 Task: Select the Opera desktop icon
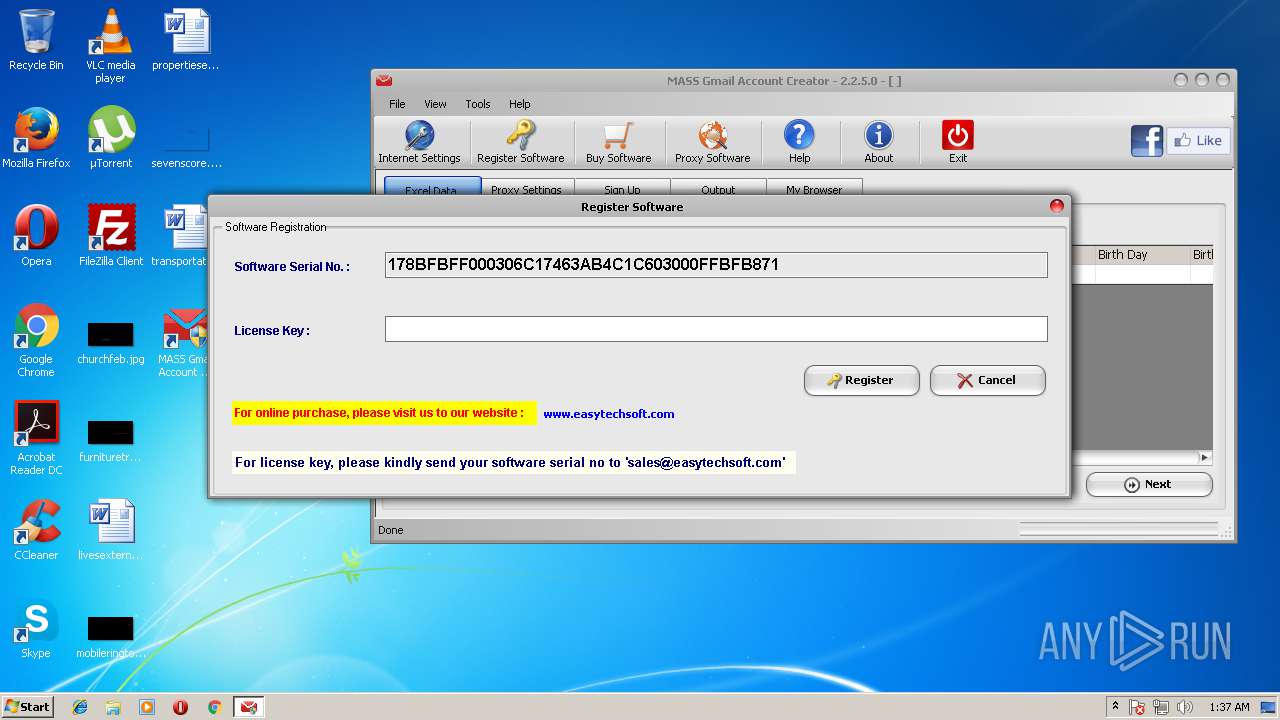tap(36, 236)
